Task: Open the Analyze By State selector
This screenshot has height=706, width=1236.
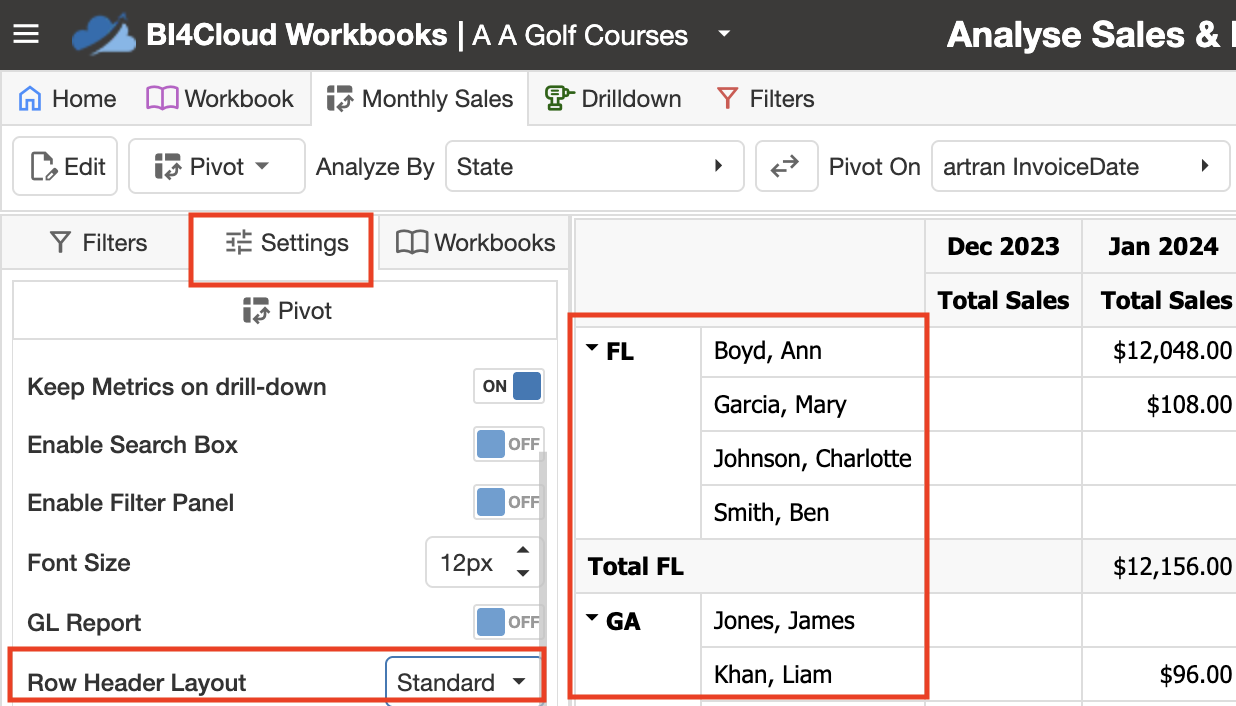Action: pos(594,166)
